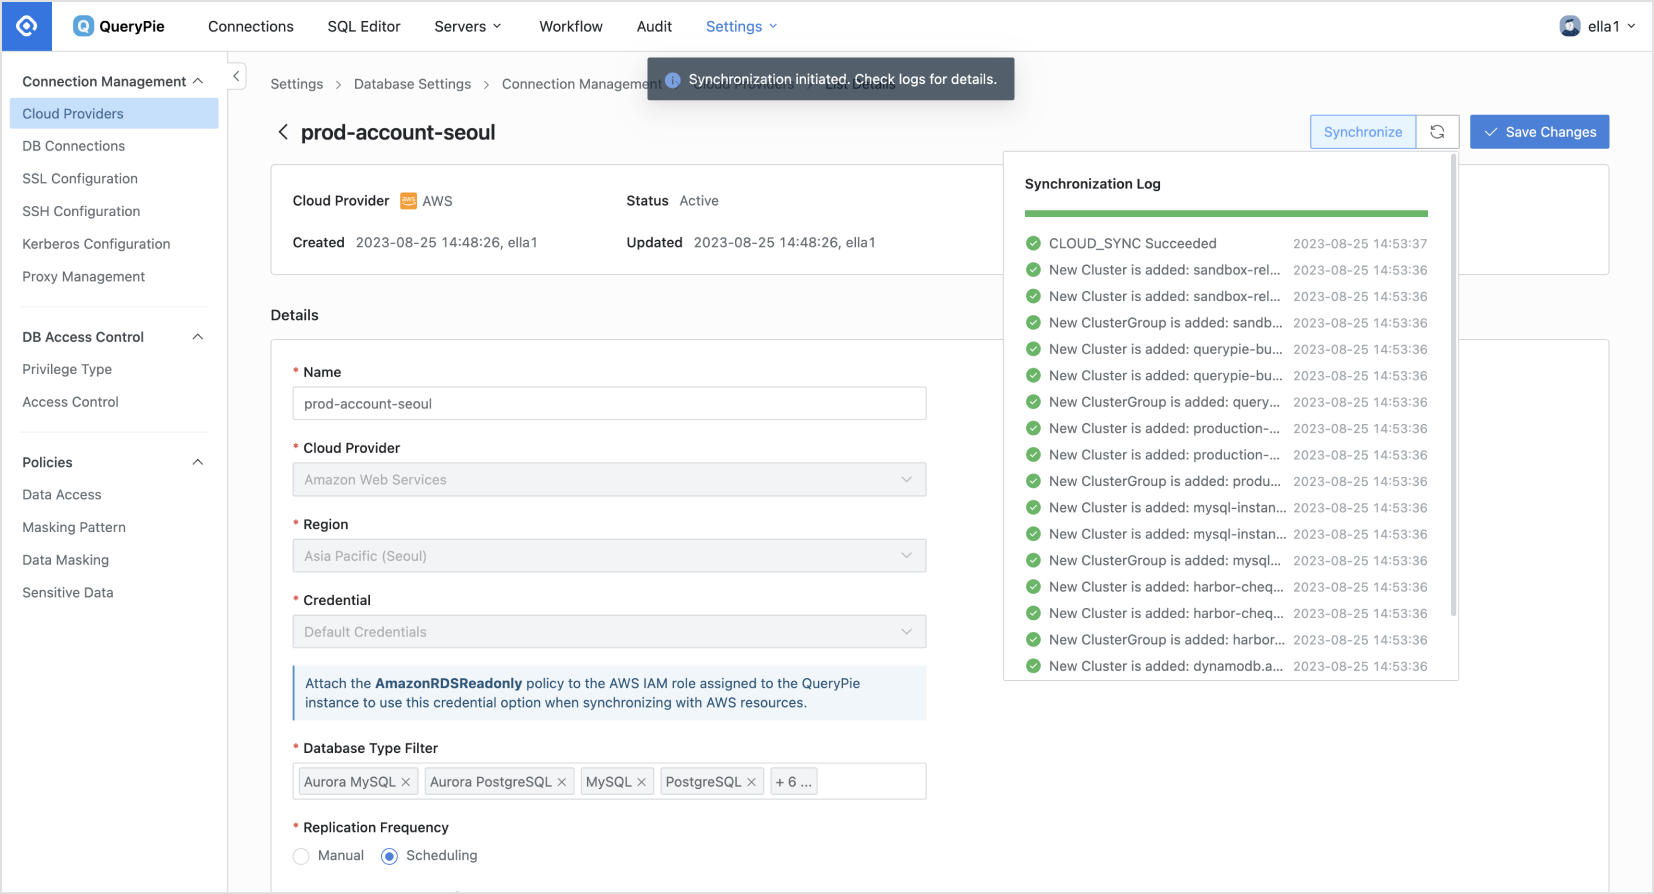Open the Workflow menu
This screenshot has width=1654, height=894.
[x=571, y=26]
